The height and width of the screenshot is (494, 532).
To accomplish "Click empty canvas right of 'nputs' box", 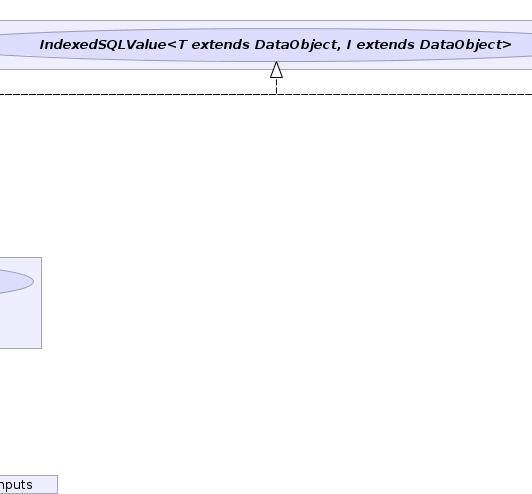I will point(271,484).
